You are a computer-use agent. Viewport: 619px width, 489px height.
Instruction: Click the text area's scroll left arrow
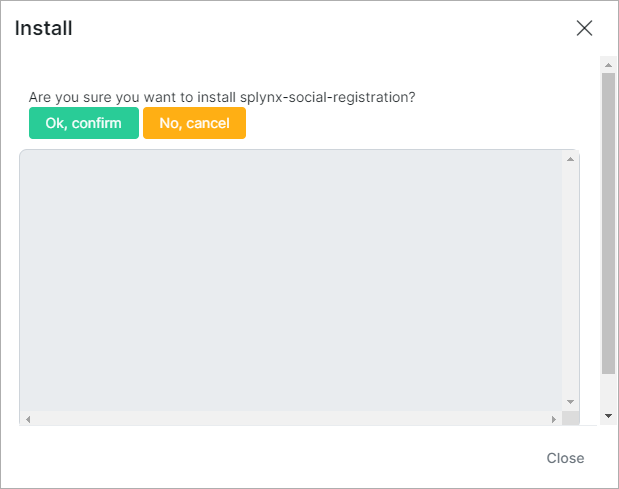[28, 418]
